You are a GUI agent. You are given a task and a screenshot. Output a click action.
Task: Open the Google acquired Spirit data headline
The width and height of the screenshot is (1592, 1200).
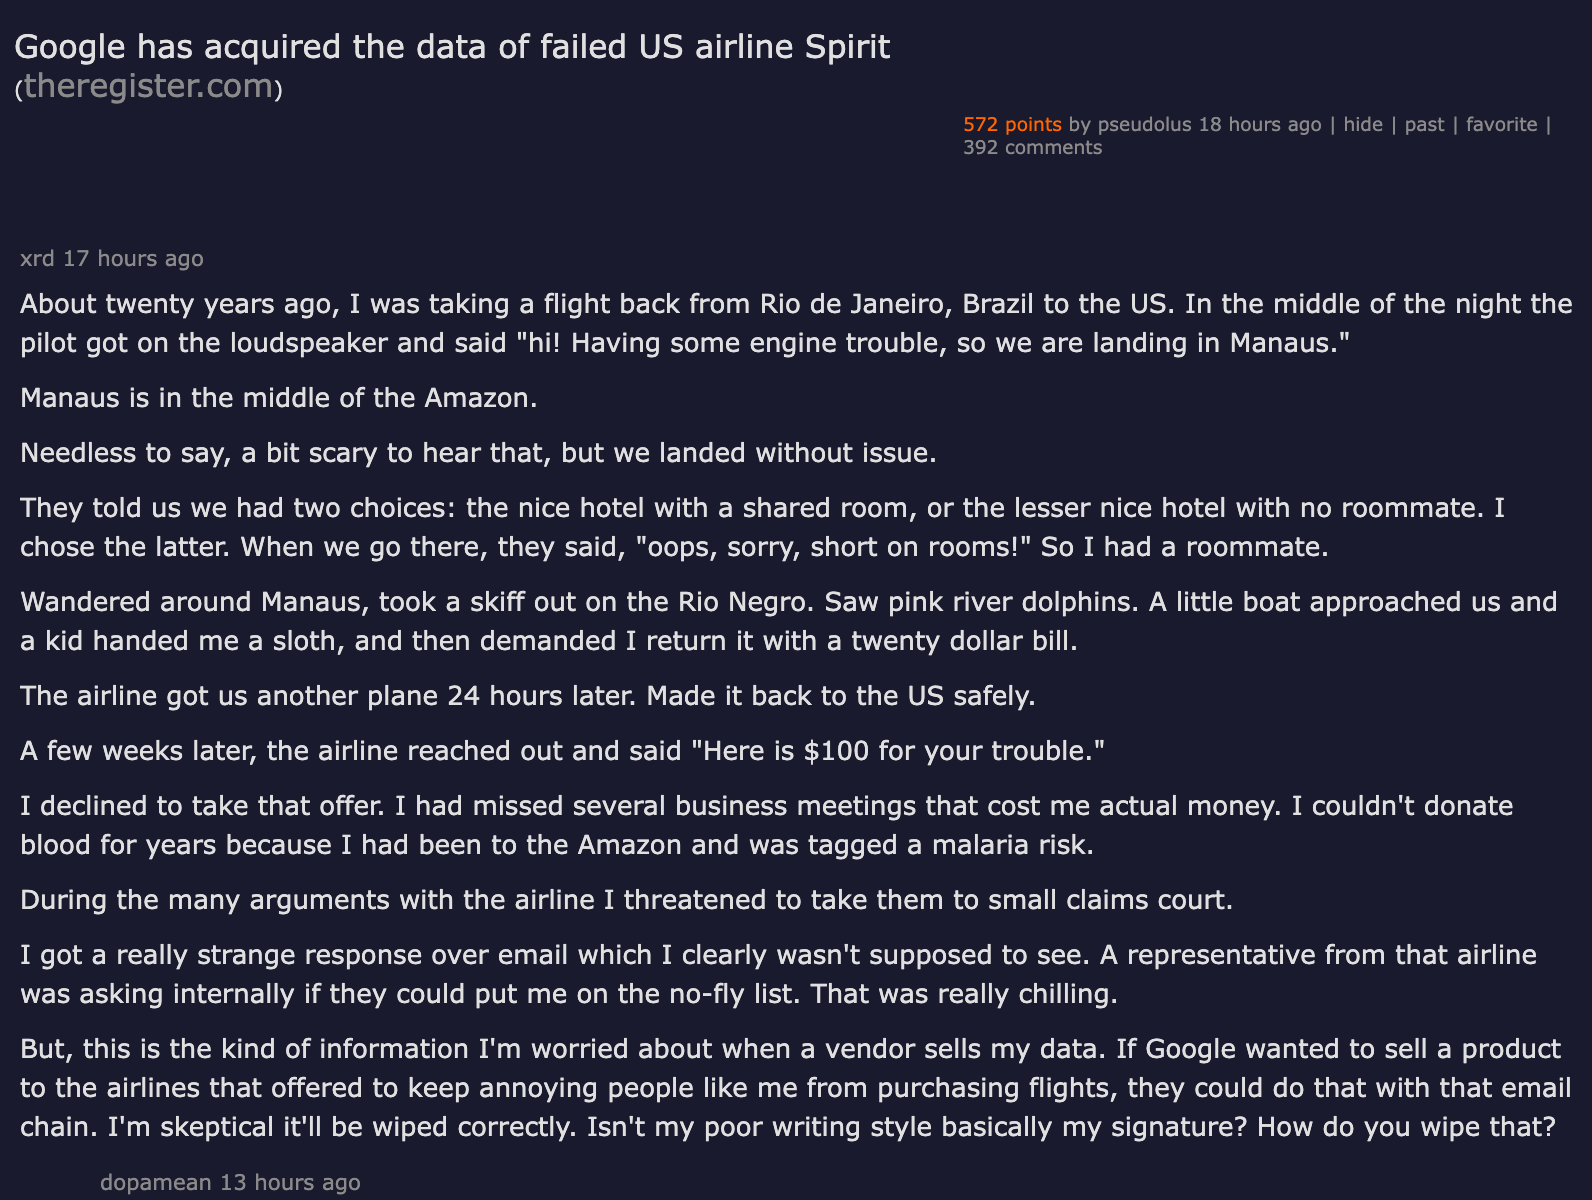click(x=452, y=47)
